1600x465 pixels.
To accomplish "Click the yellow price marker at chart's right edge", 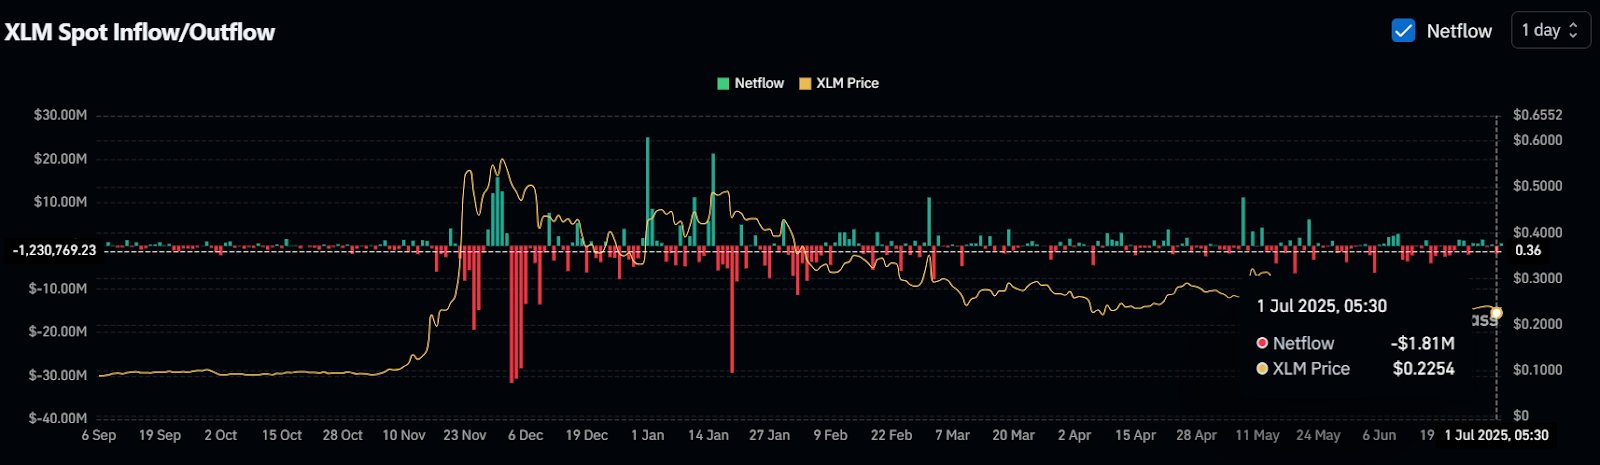I will pyautogui.click(x=1497, y=314).
